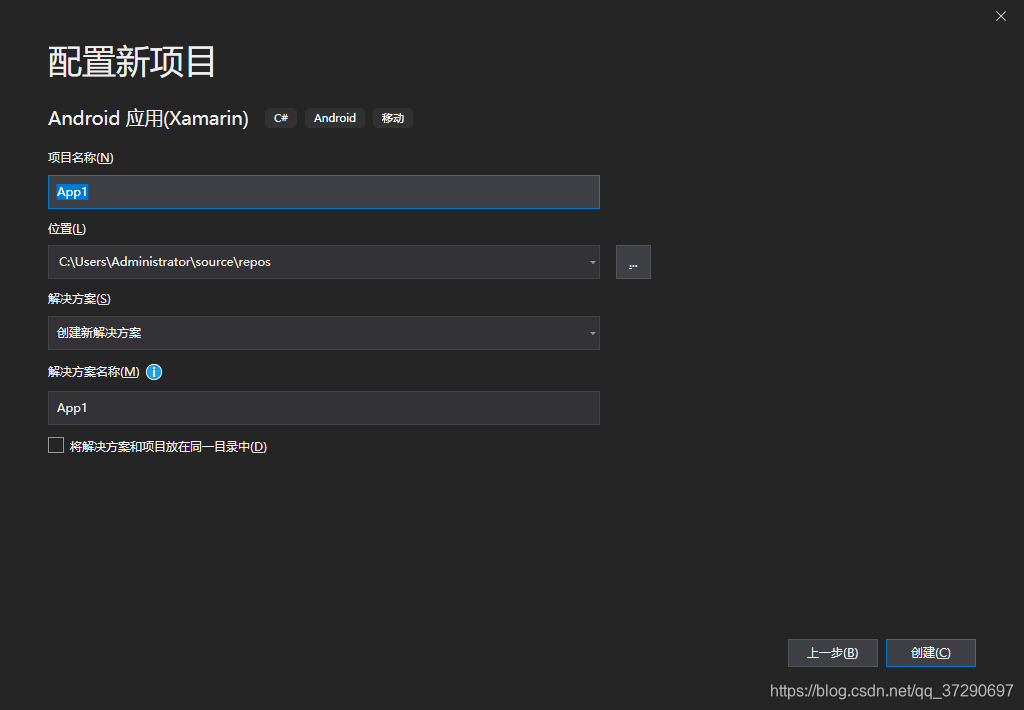Click the Android 应用(Xamarin) template title
The height and width of the screenshot is (710, 1024).
pyautogui.click(x=148, y=118)
